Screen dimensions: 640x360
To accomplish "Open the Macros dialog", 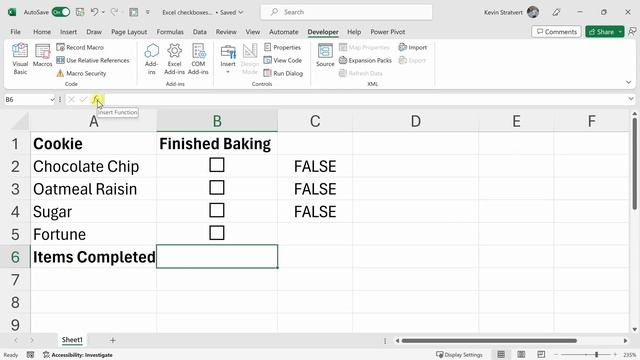I will click(x=42, y=56).
